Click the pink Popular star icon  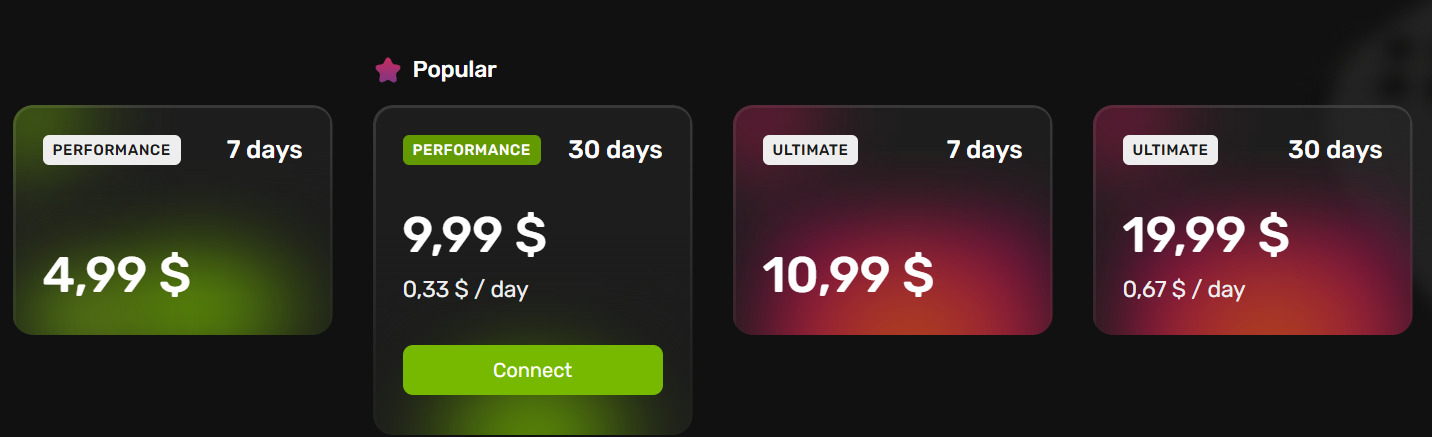pyautogui.click(x=387, y=70)
